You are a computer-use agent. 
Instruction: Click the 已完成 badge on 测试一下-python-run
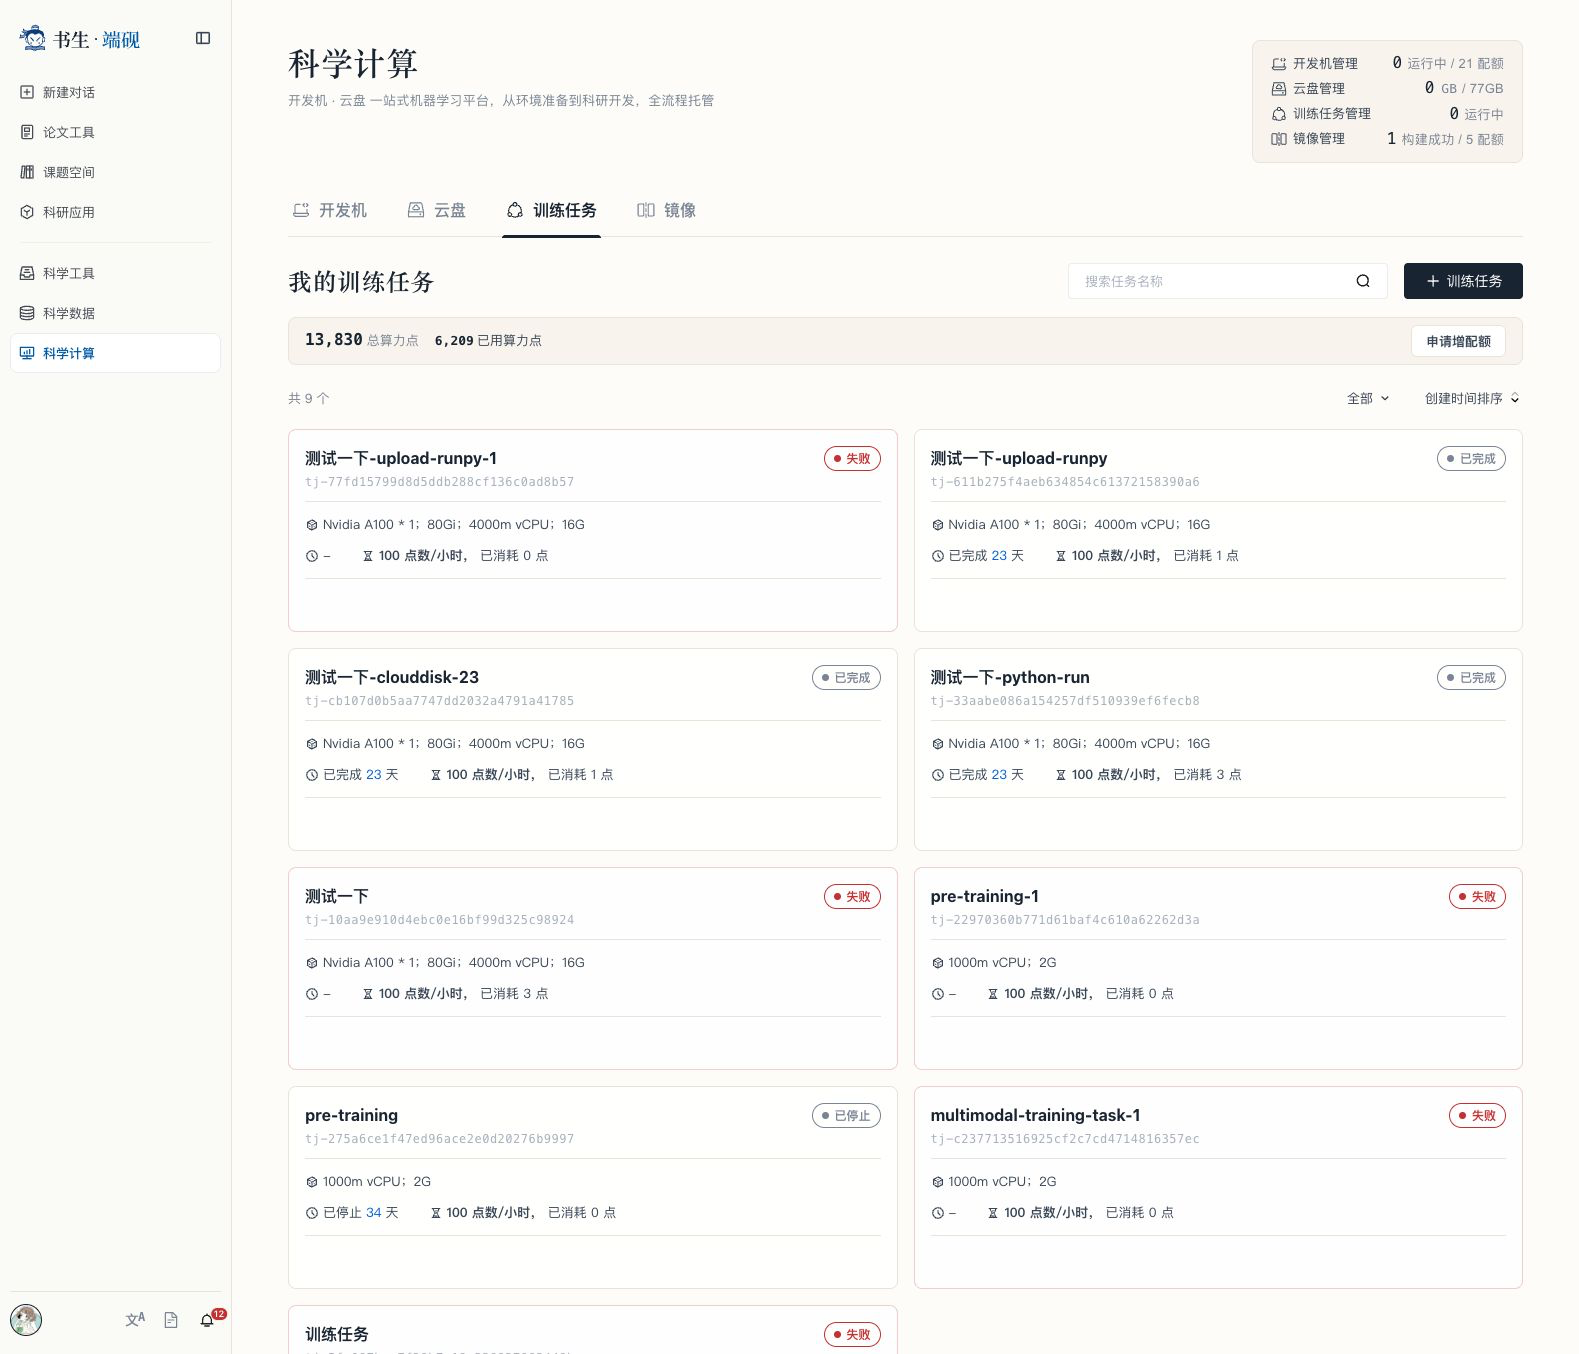point(1471,678)
